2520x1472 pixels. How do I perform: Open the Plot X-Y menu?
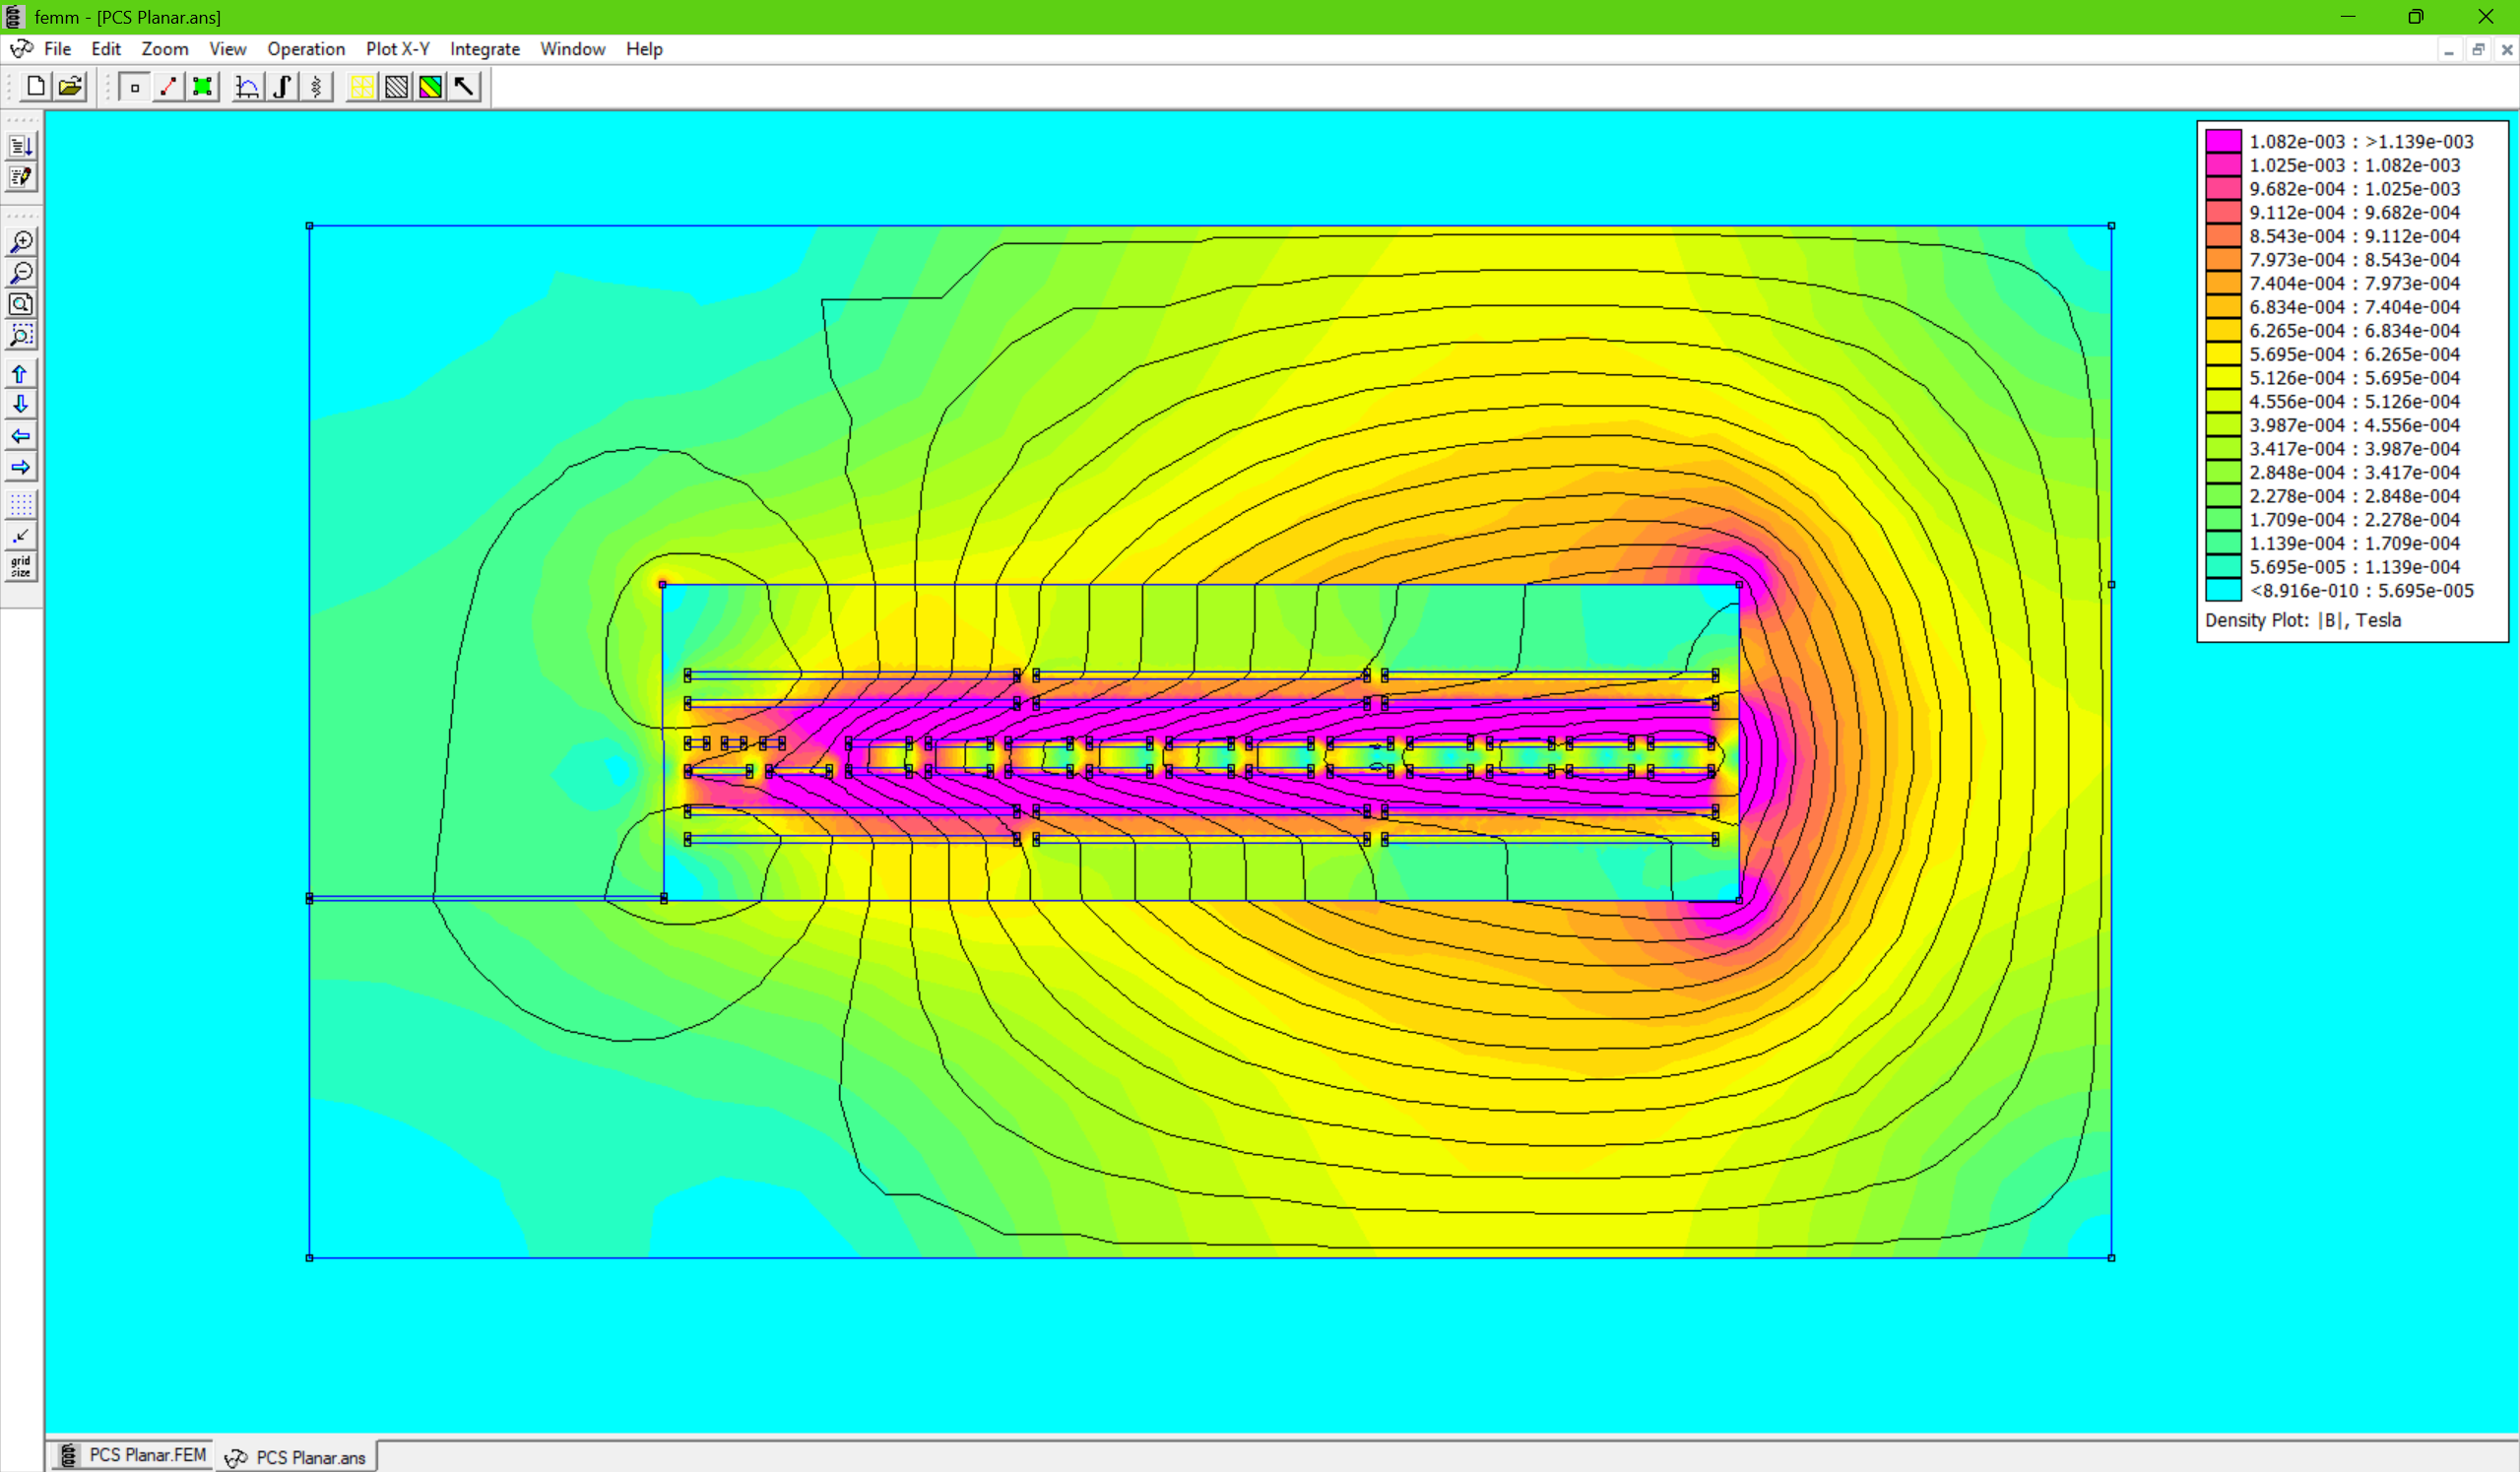pos(397,49)
